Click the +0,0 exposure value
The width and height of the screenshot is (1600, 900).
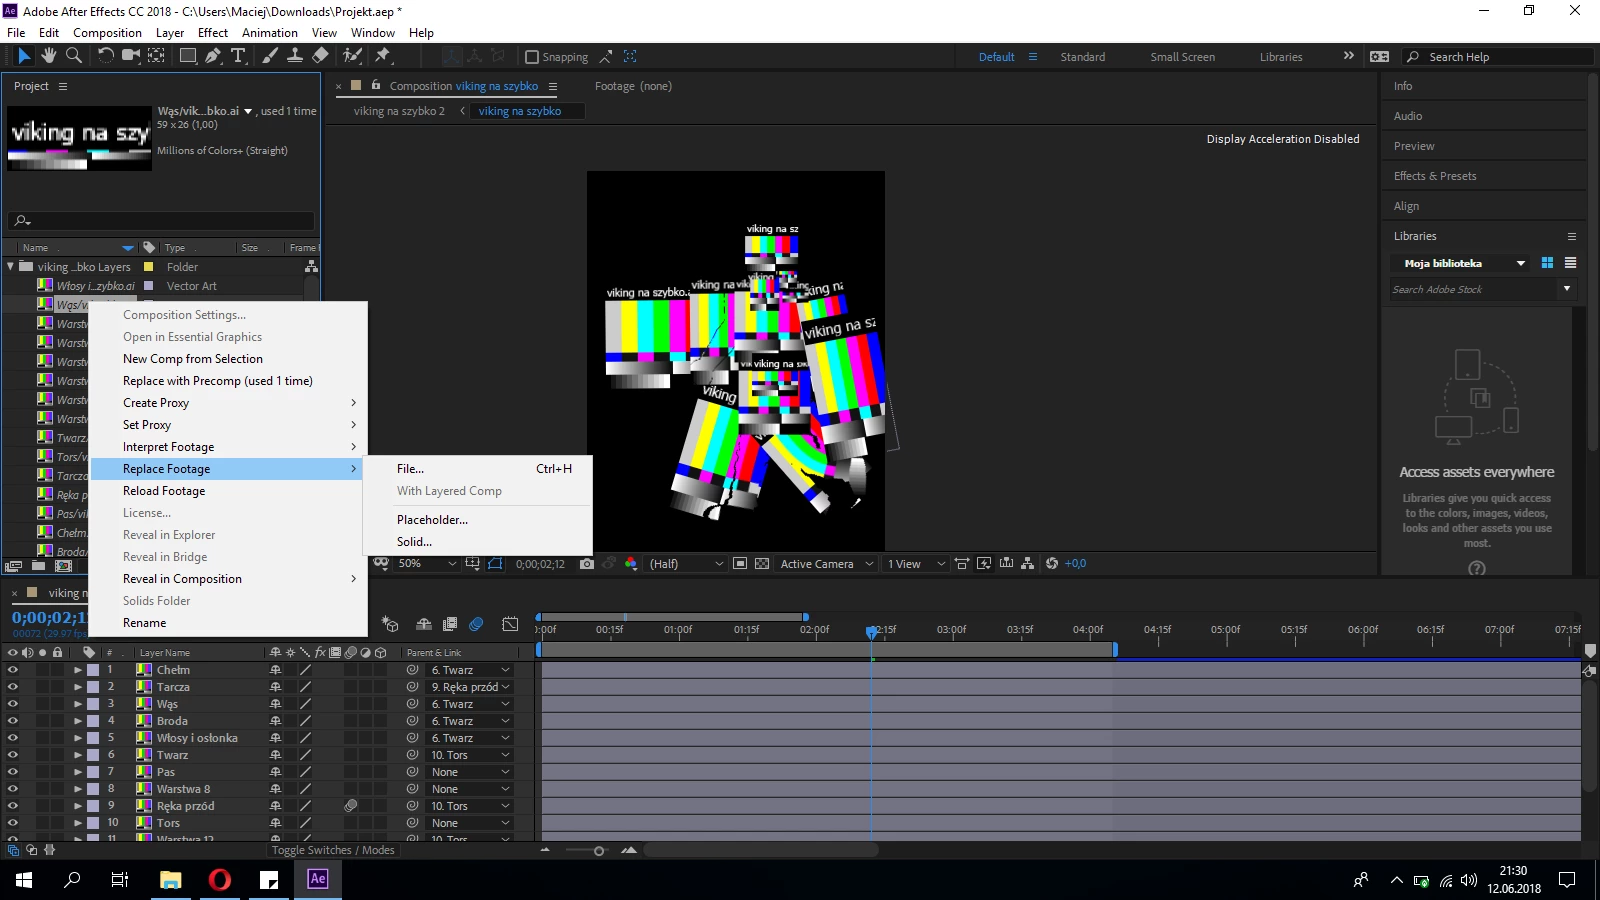1076,564
